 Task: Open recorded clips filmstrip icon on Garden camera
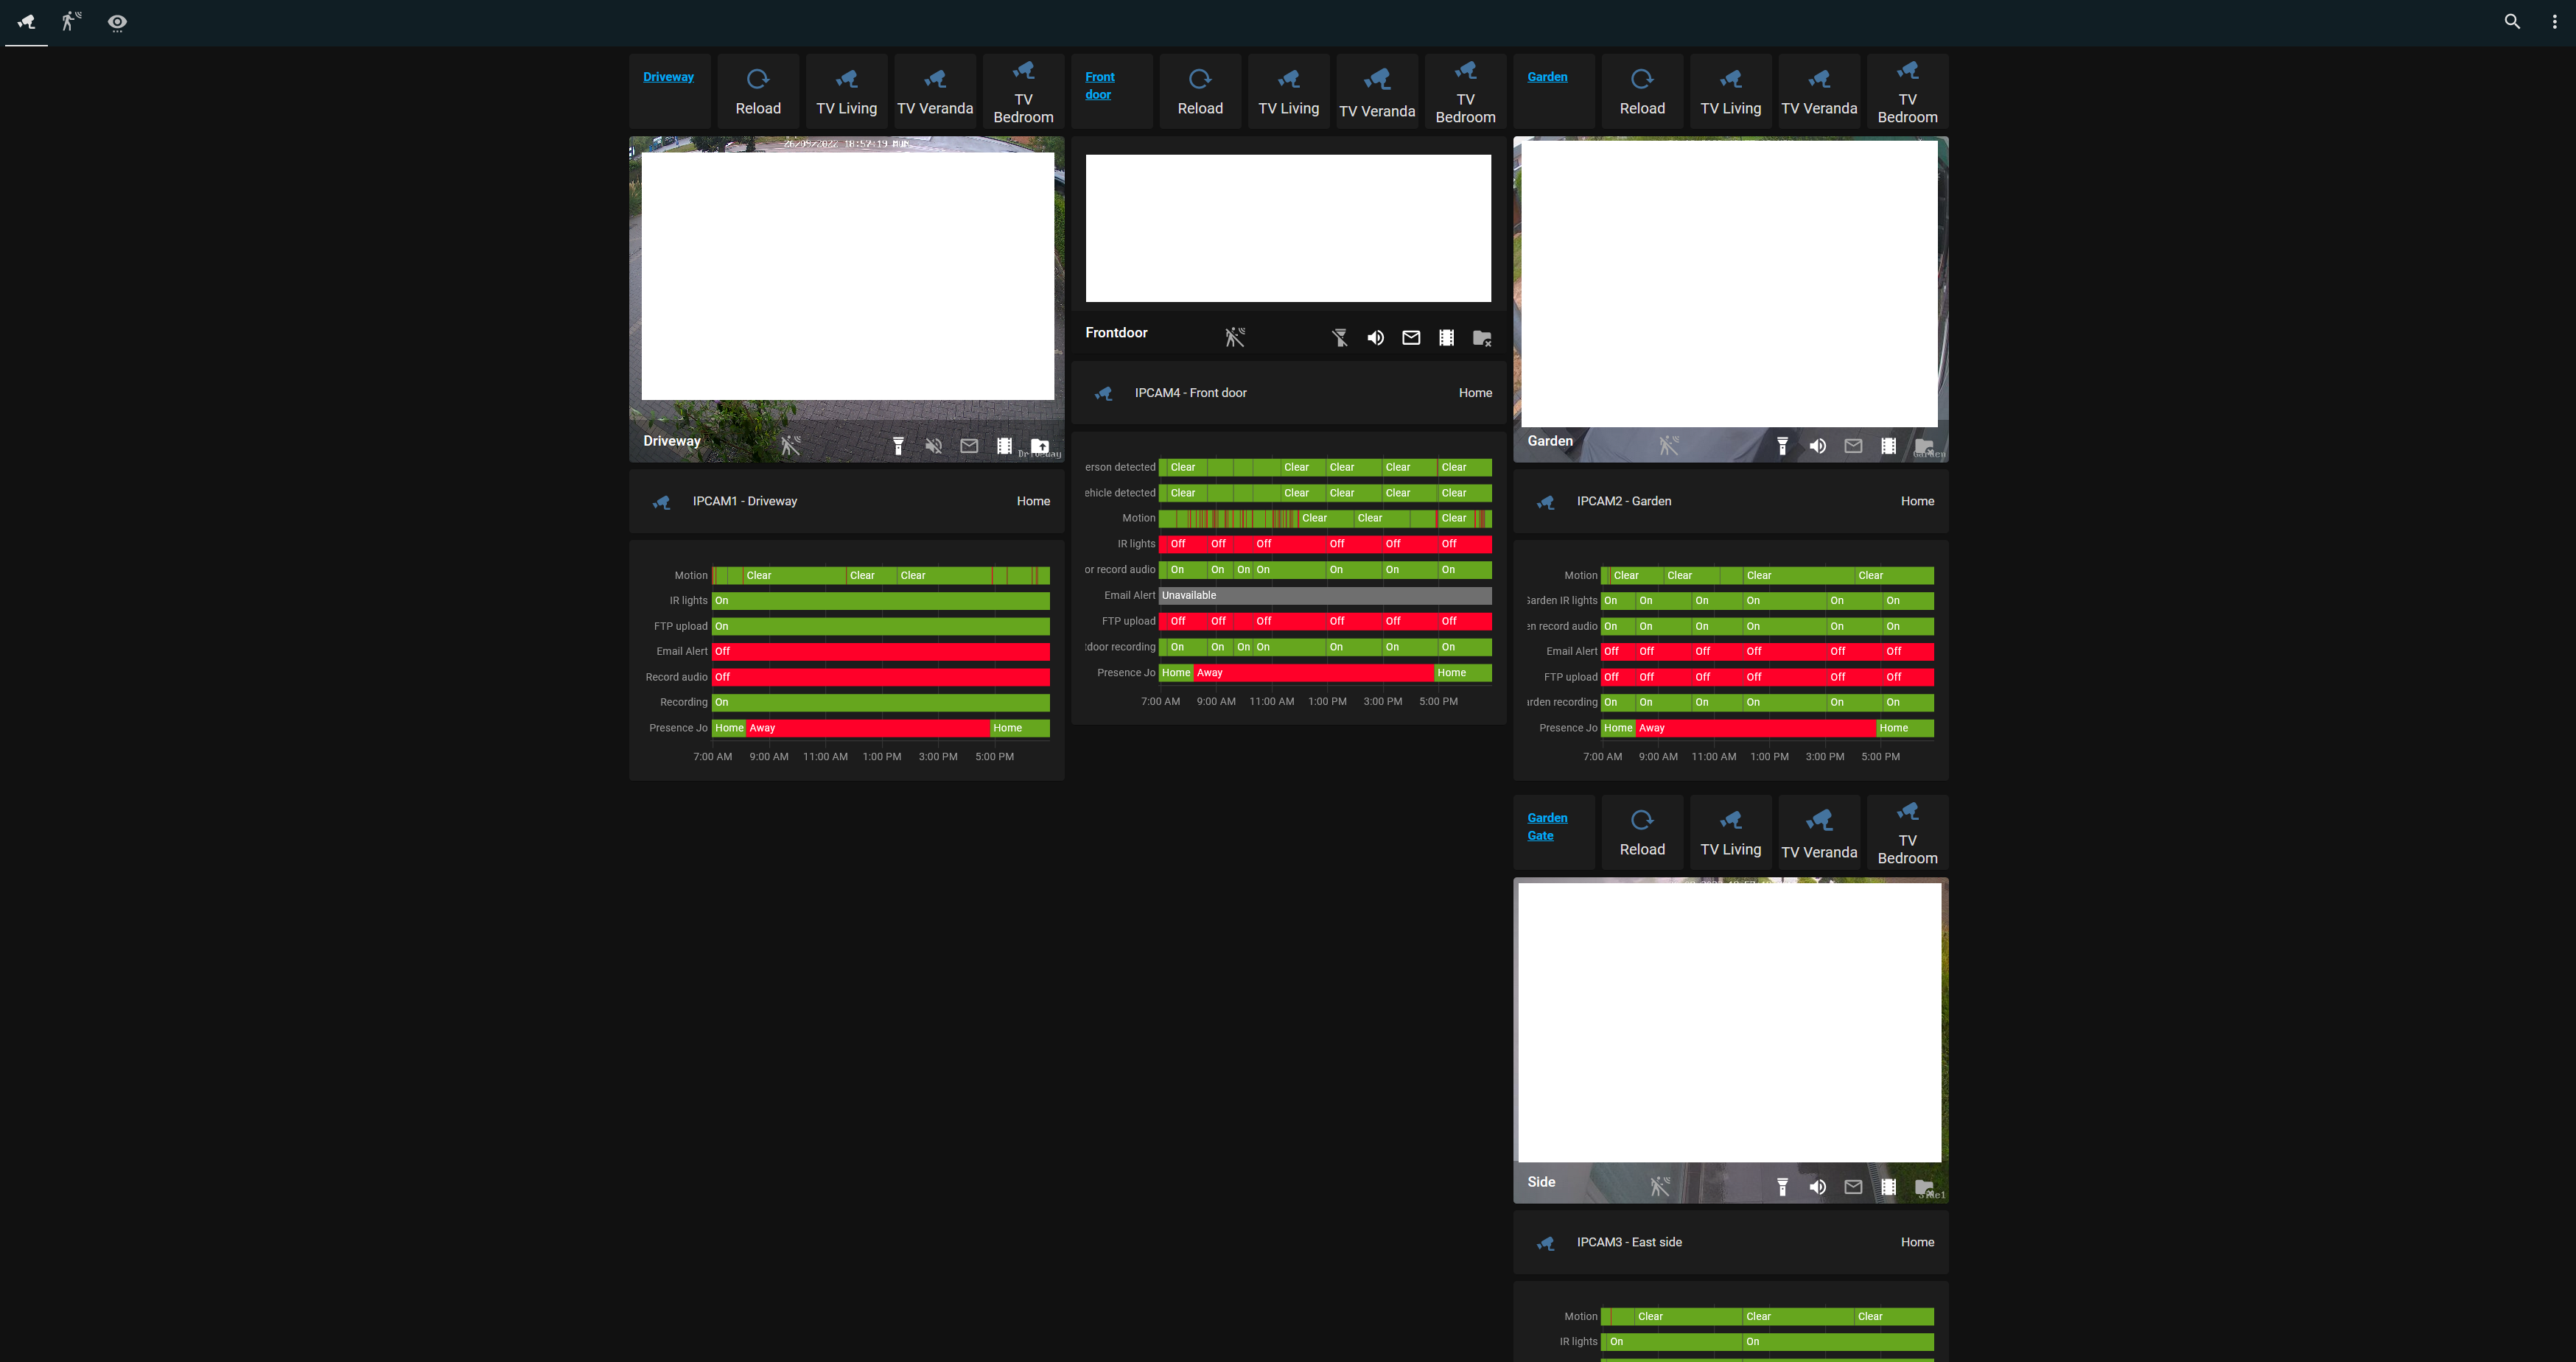coord(1888,446)
